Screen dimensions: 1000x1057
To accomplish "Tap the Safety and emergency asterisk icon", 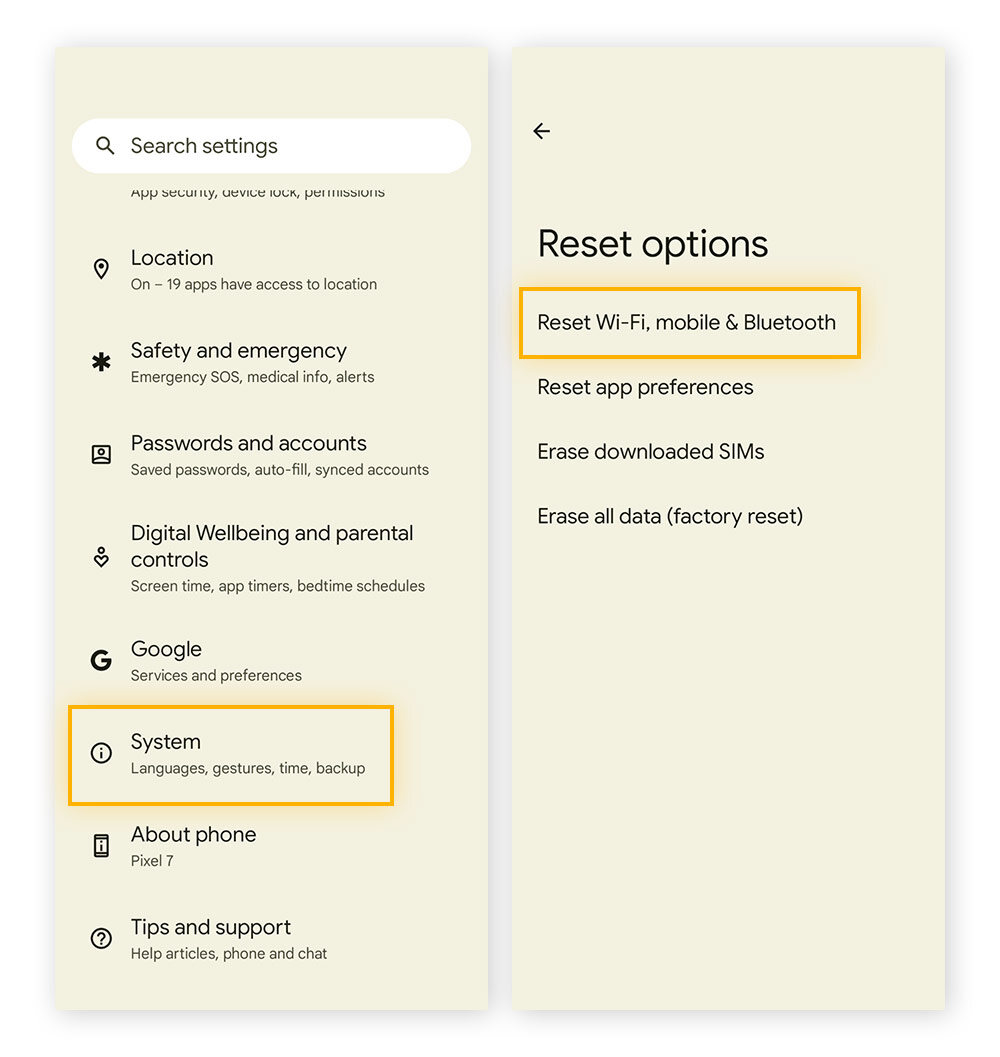I will click(101, 362).
